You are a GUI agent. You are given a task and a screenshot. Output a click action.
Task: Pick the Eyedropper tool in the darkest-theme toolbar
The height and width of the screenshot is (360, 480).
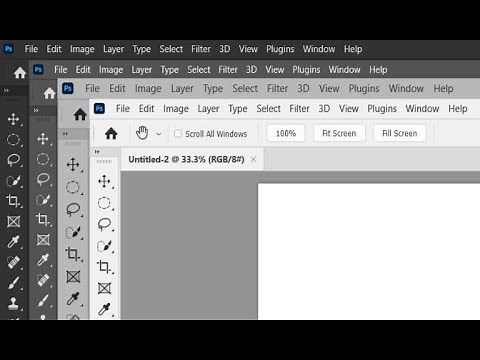click(13, 242)
